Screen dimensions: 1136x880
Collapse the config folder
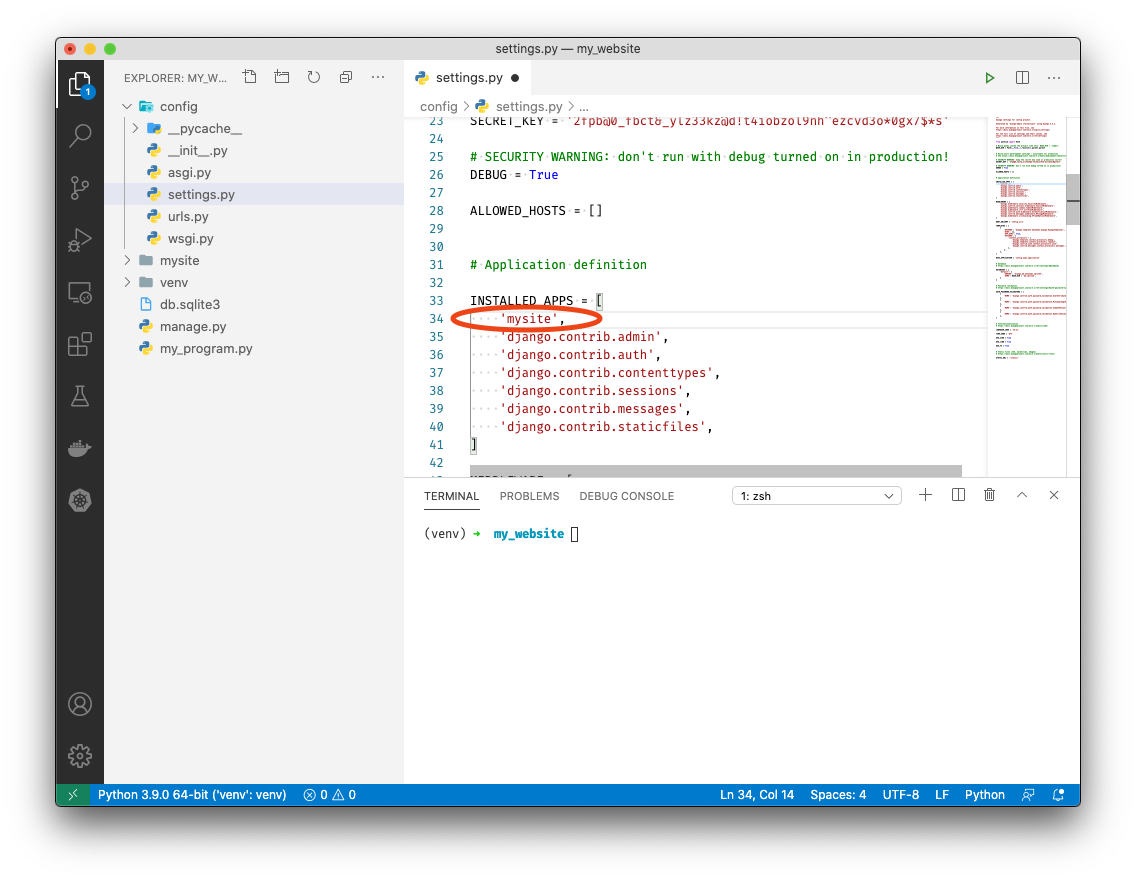(x=127, y=107)
